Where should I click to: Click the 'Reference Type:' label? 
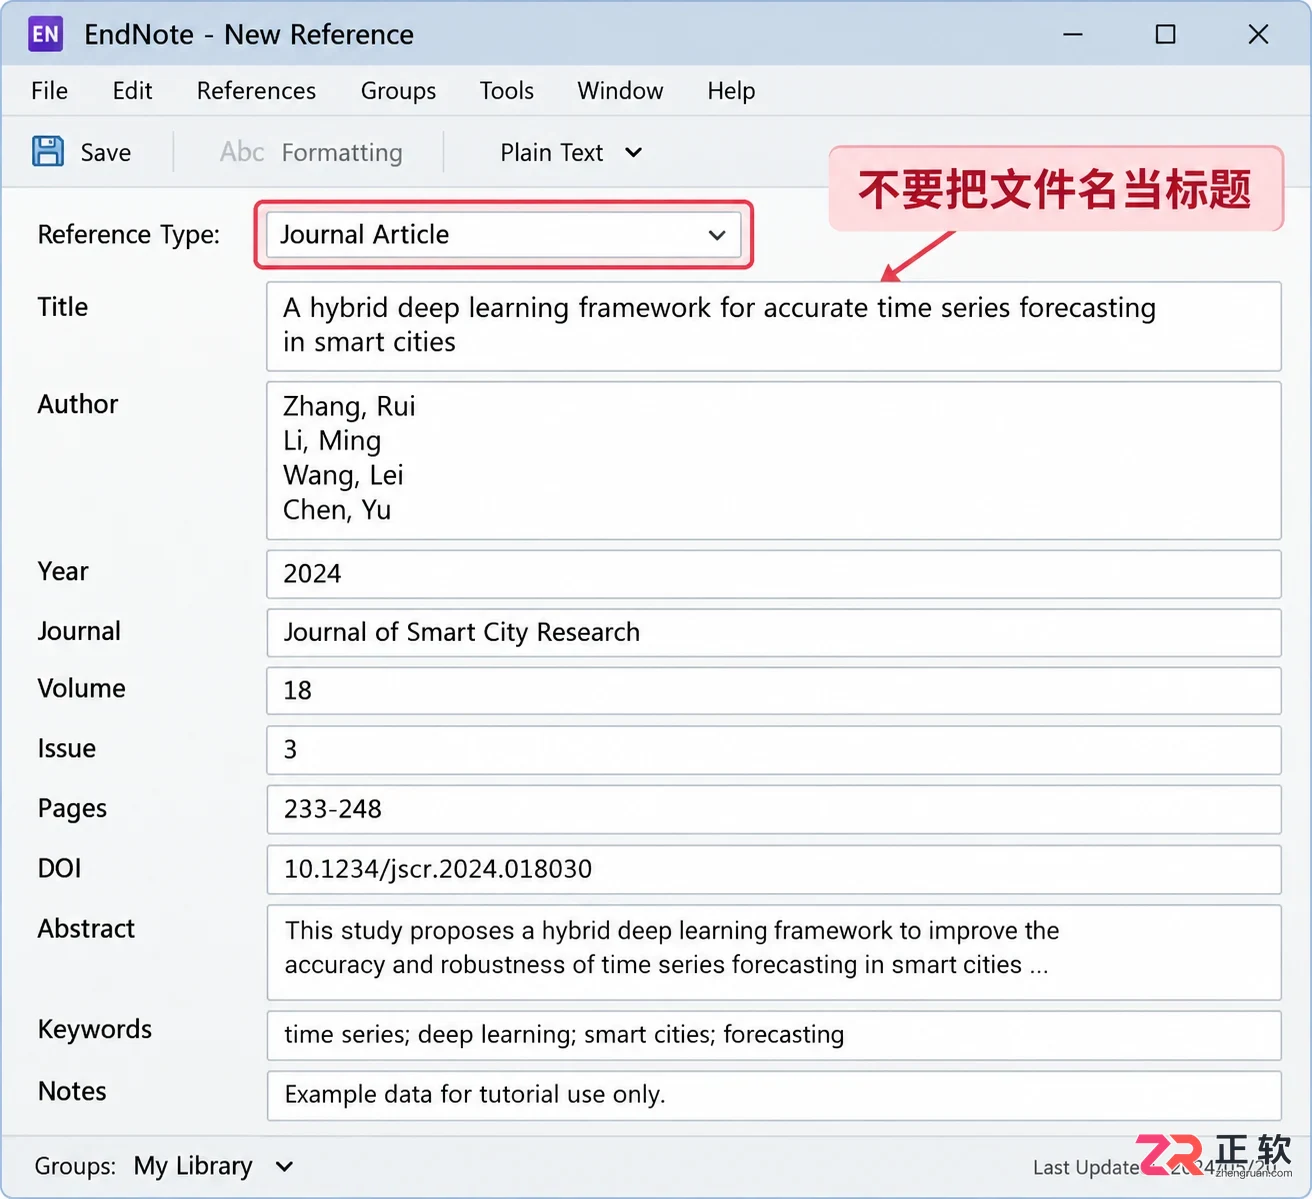[x=129, y=235]
